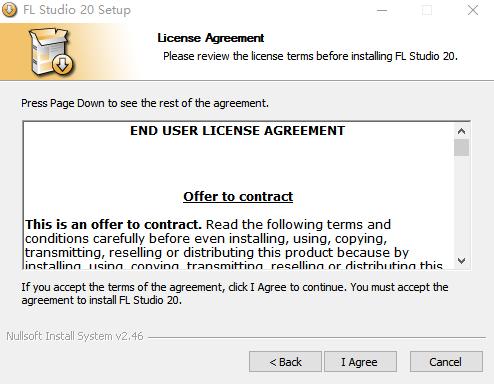Close the setup window with the X button
This screenshot has width=494, height=384.
click(473, 10)
